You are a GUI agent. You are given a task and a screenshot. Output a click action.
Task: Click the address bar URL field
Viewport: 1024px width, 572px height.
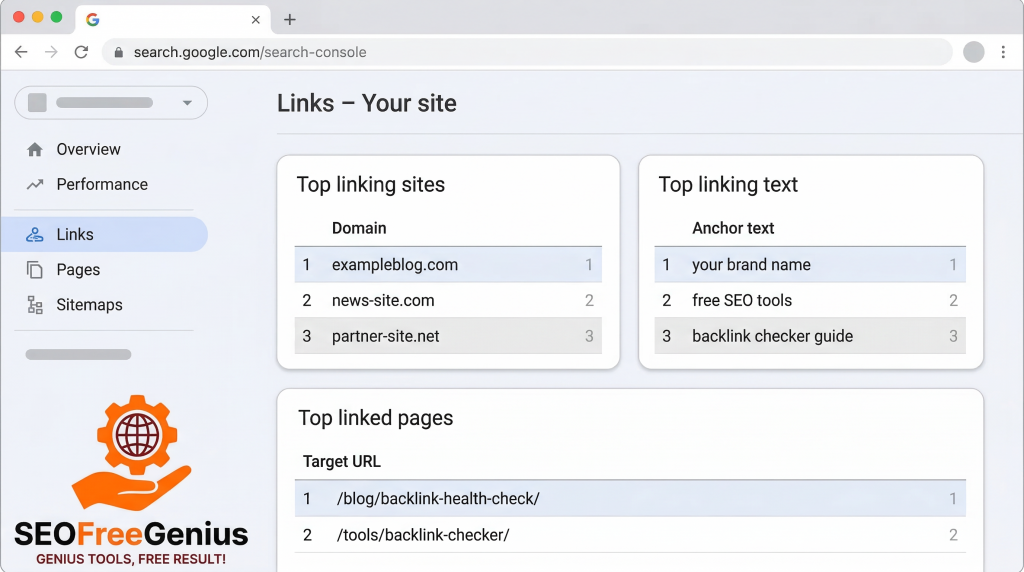point(526,52)
